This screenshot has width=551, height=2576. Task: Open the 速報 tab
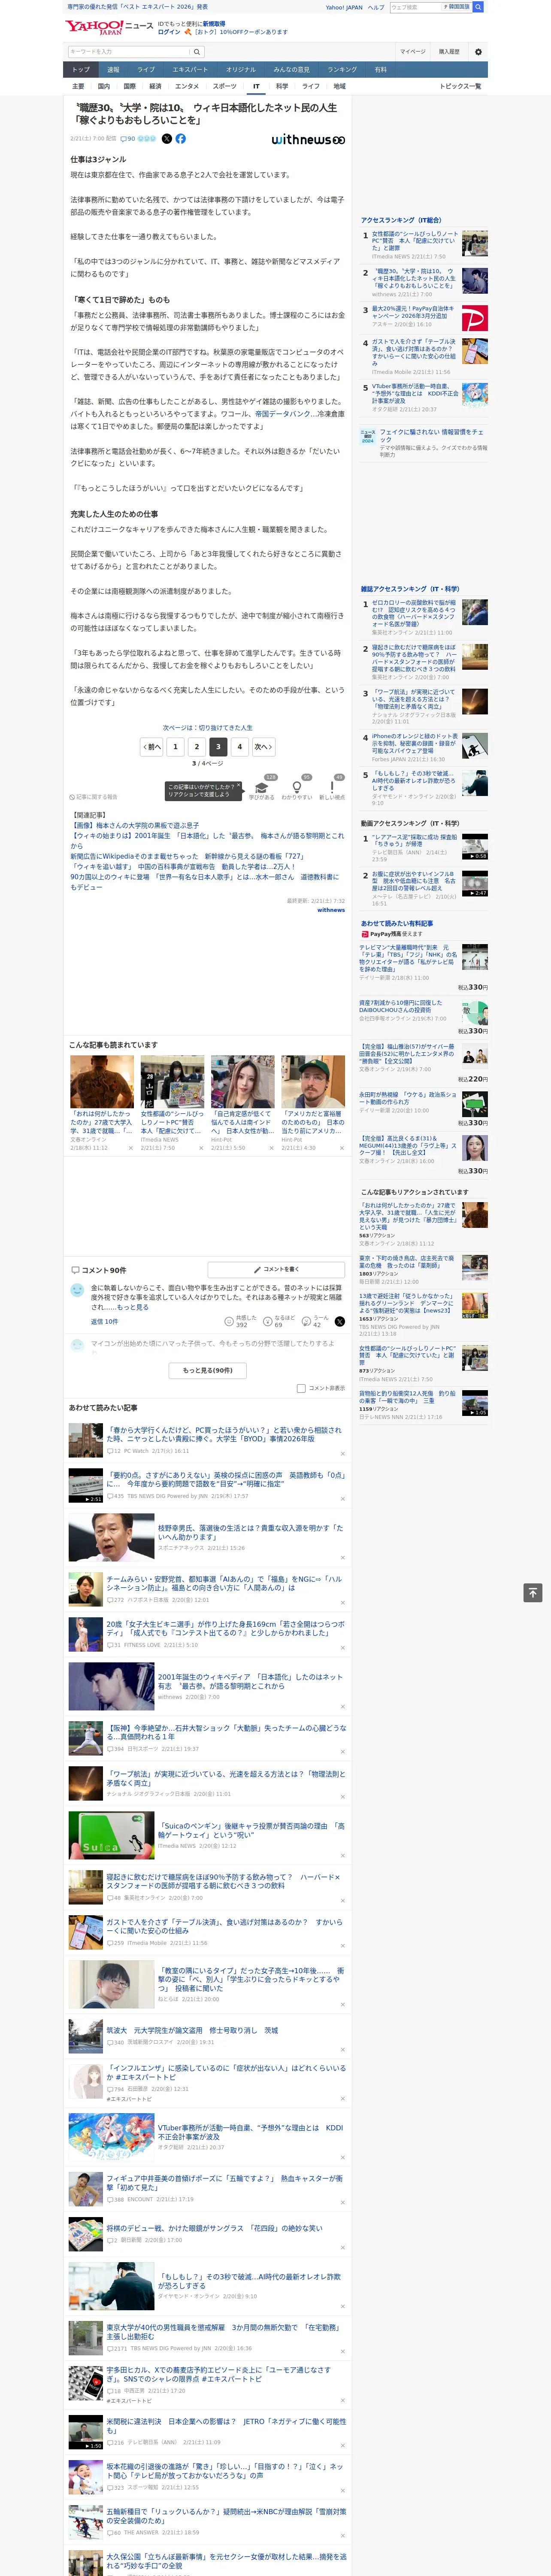pyautogui.click(x=113, y=70)
